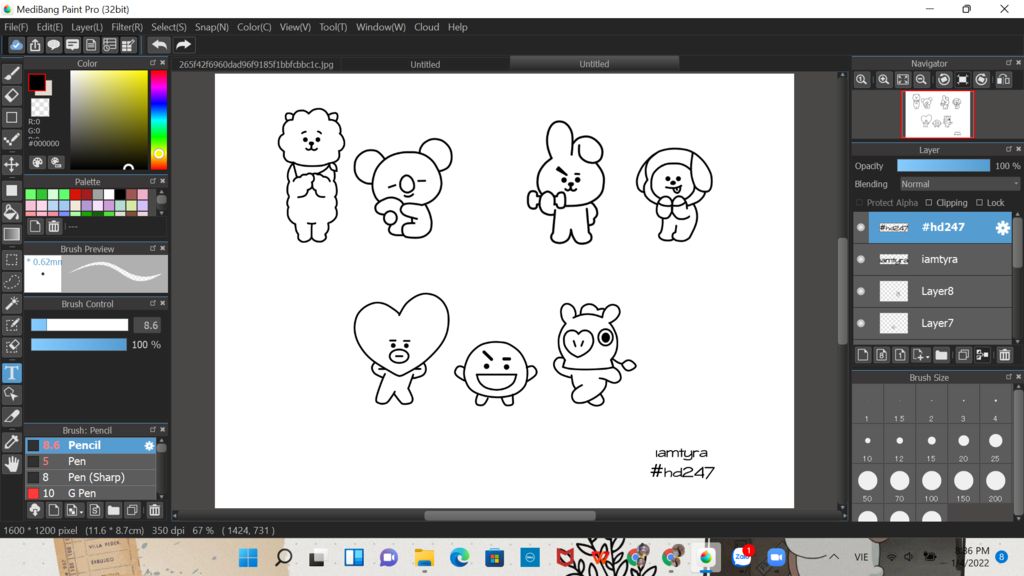Undock the Navigator panel
This screenshot has width=1024, height=576.
pyautogui.click(x=1008, y=63)
